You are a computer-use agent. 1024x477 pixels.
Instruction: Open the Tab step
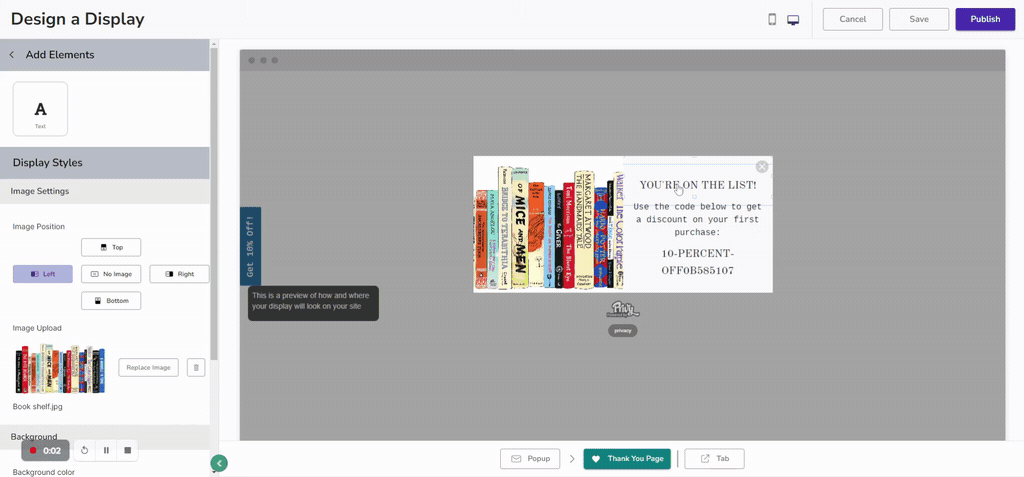tap(714, 459)
